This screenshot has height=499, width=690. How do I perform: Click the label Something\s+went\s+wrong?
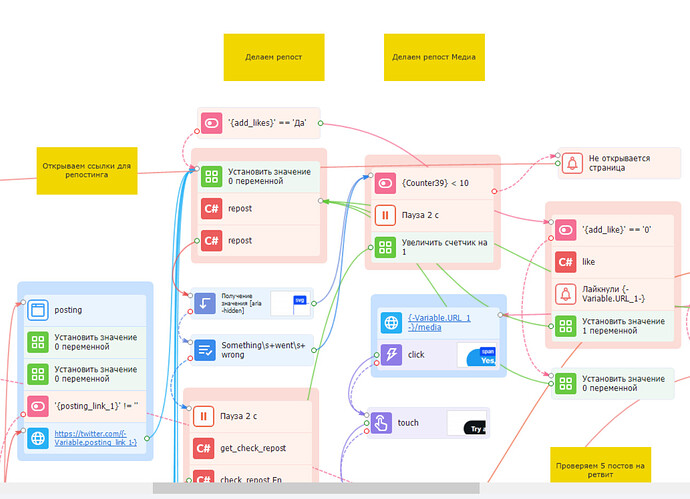tap(263, 350)
